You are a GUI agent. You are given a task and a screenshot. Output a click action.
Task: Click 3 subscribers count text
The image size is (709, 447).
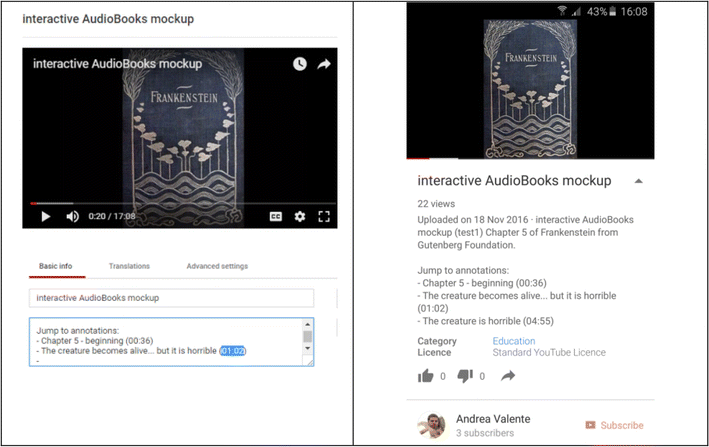(x=485, y=433)
